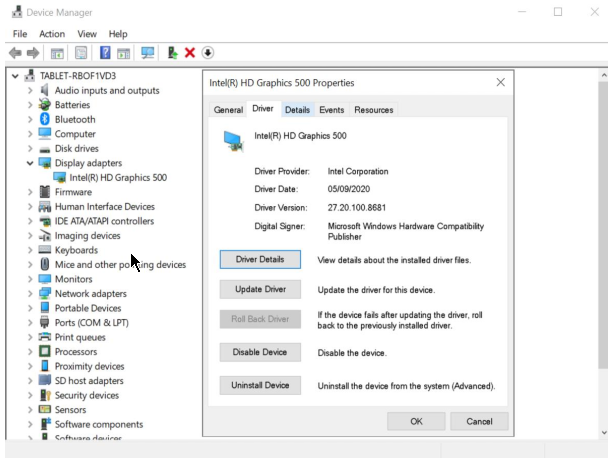The height and width of the screenshot is (459, 611).
Task: Collapse the TABLET-RBOF1VD3 root node
Action: tap(14, 76)
